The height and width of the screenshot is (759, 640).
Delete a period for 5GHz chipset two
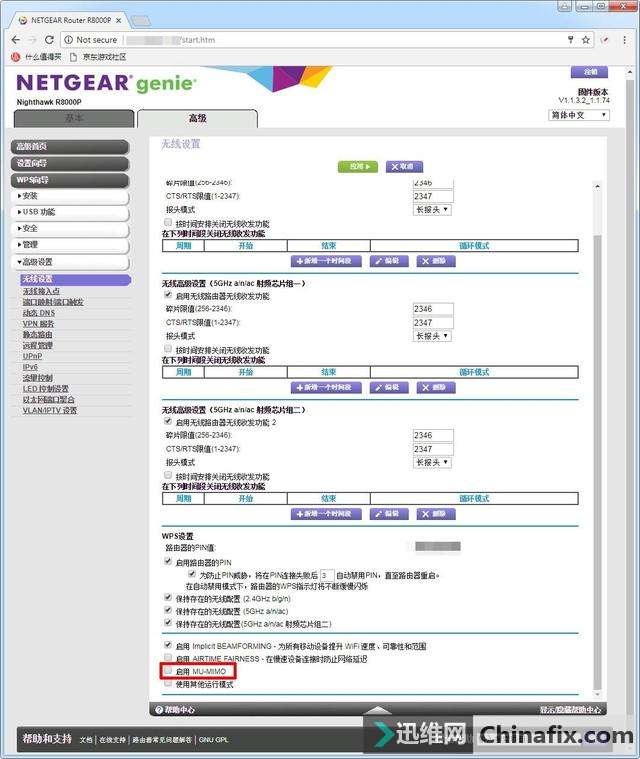tap(436, 514)
